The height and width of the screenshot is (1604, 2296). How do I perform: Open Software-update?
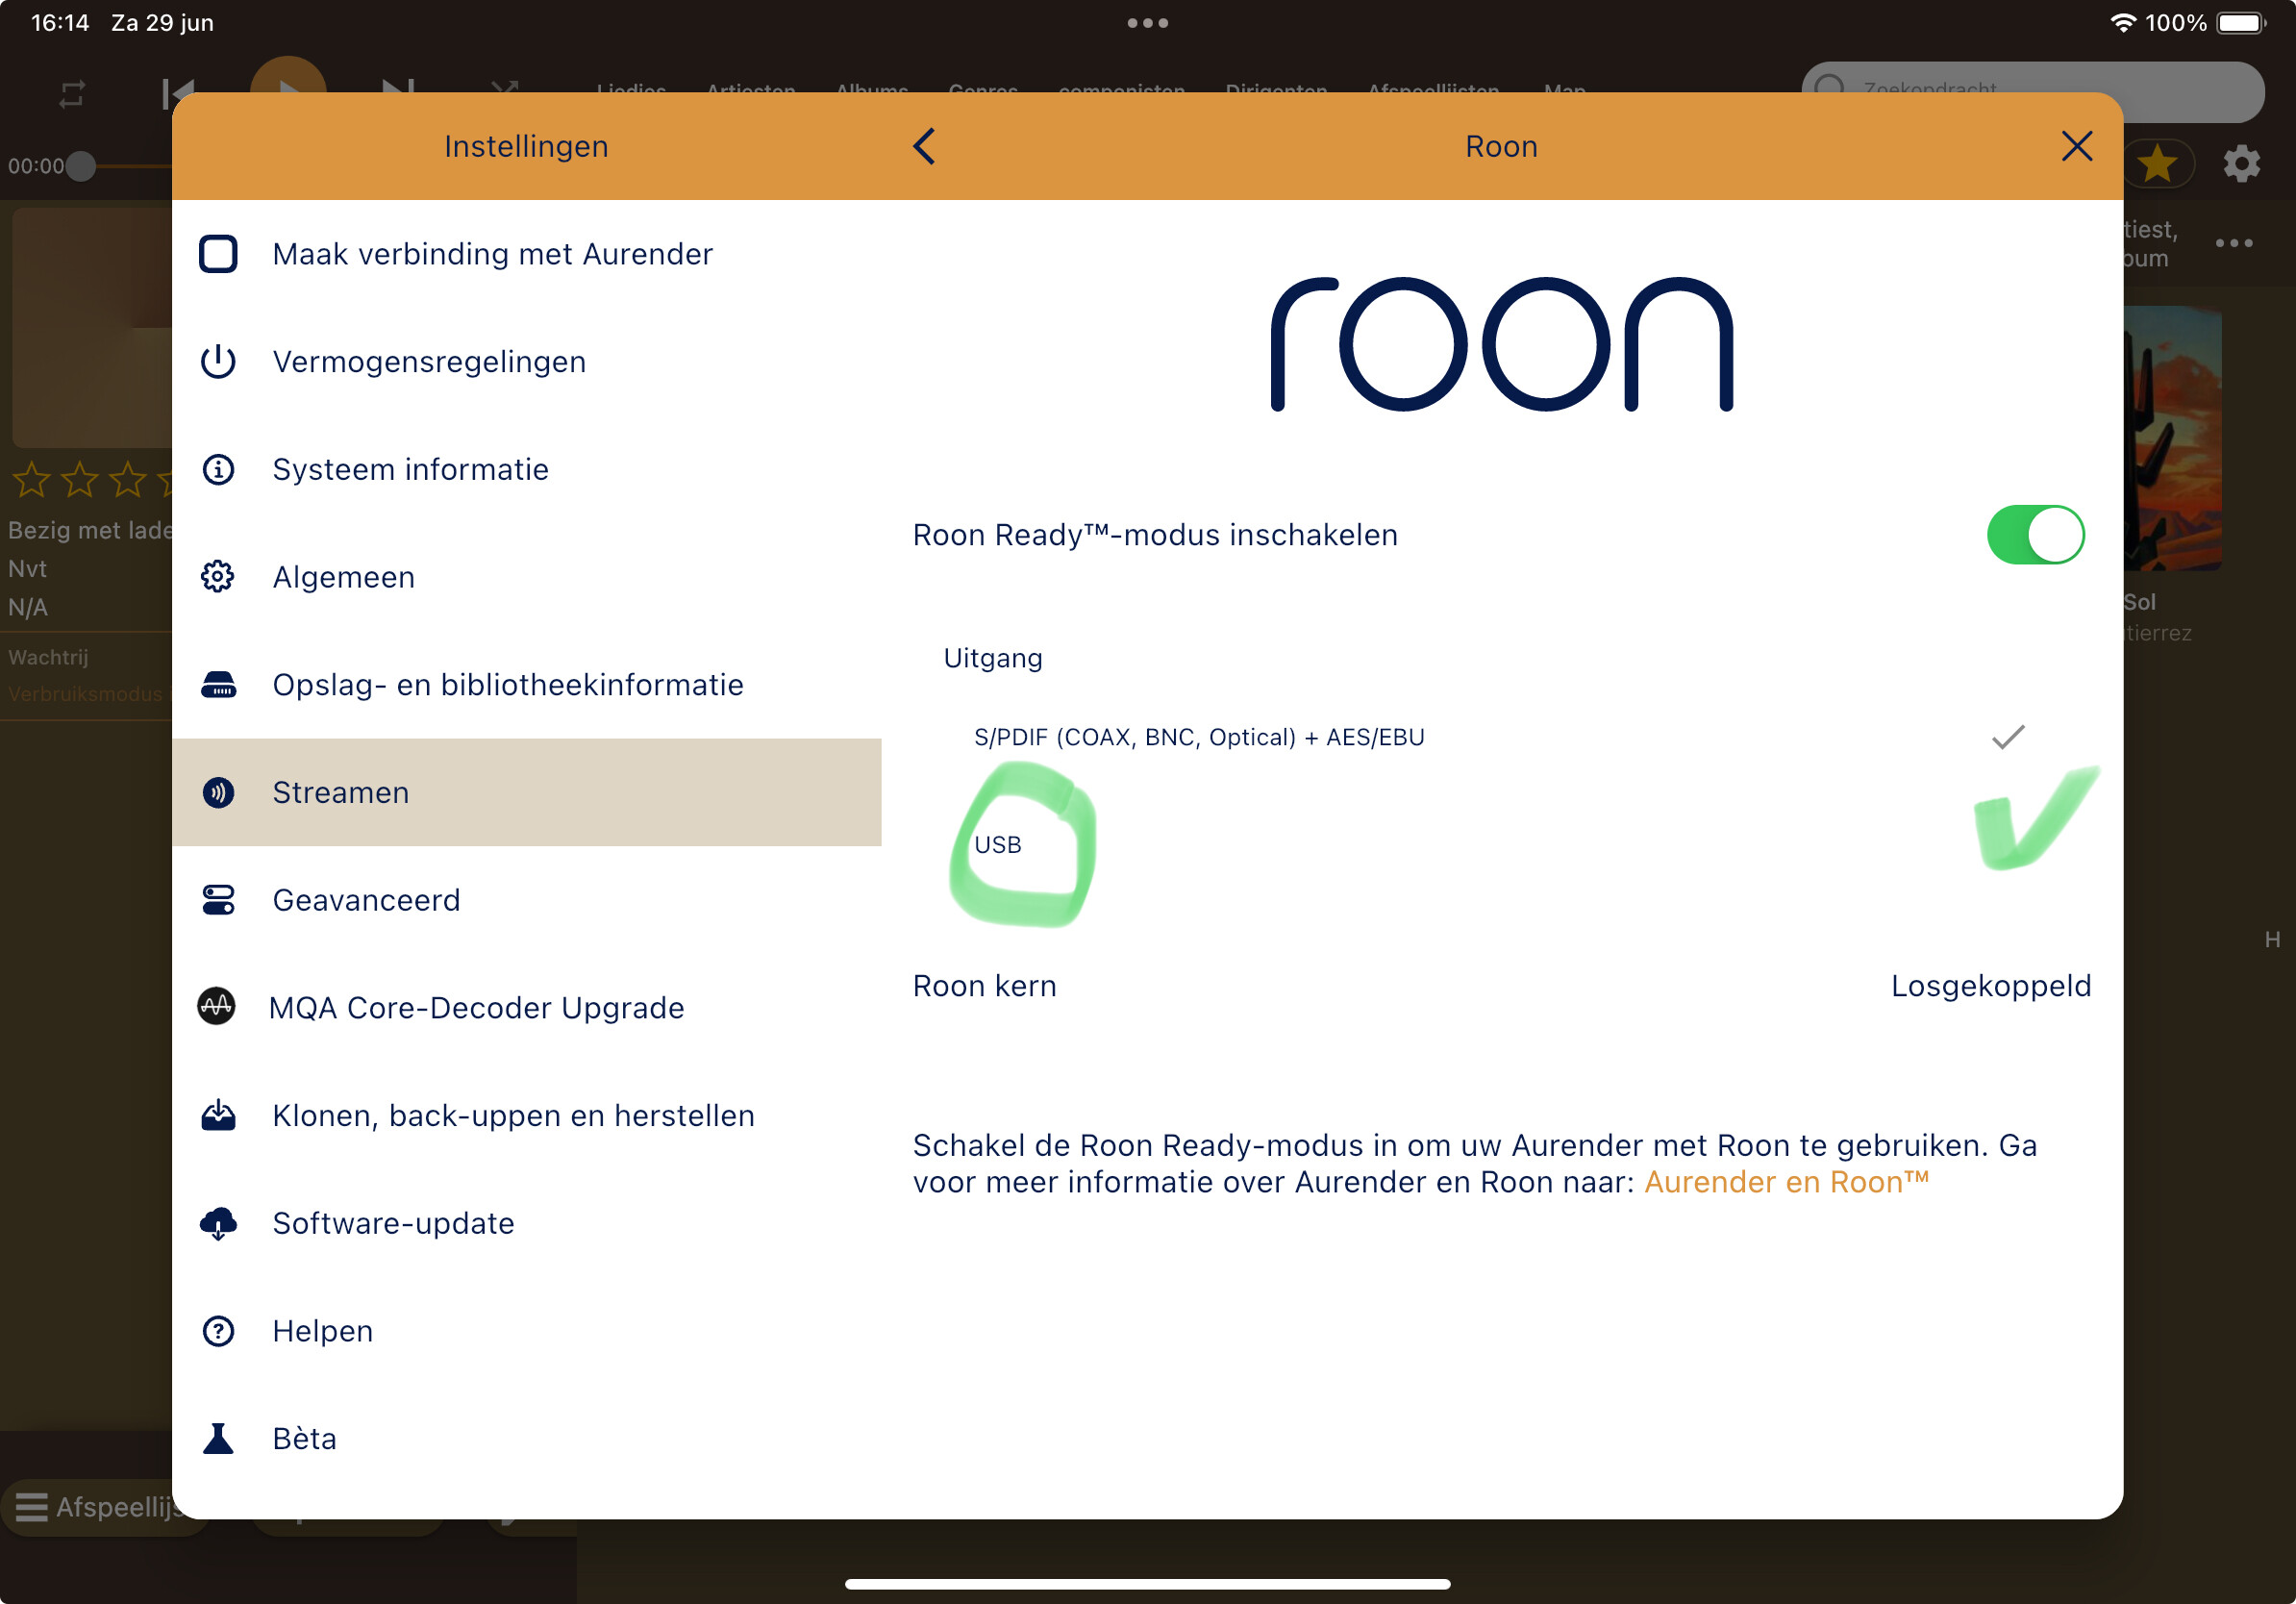(x=527, y=1223)
